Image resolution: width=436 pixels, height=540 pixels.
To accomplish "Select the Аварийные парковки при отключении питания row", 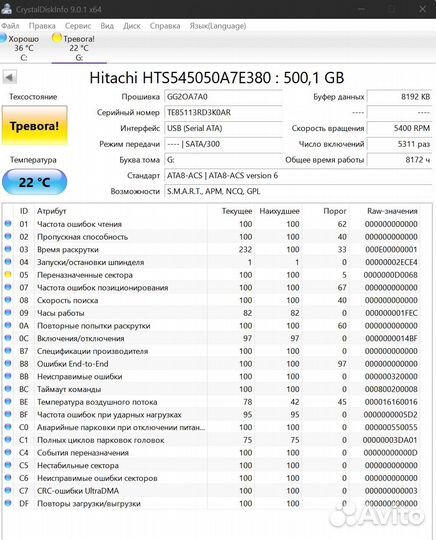I will (x=212, y=427).
